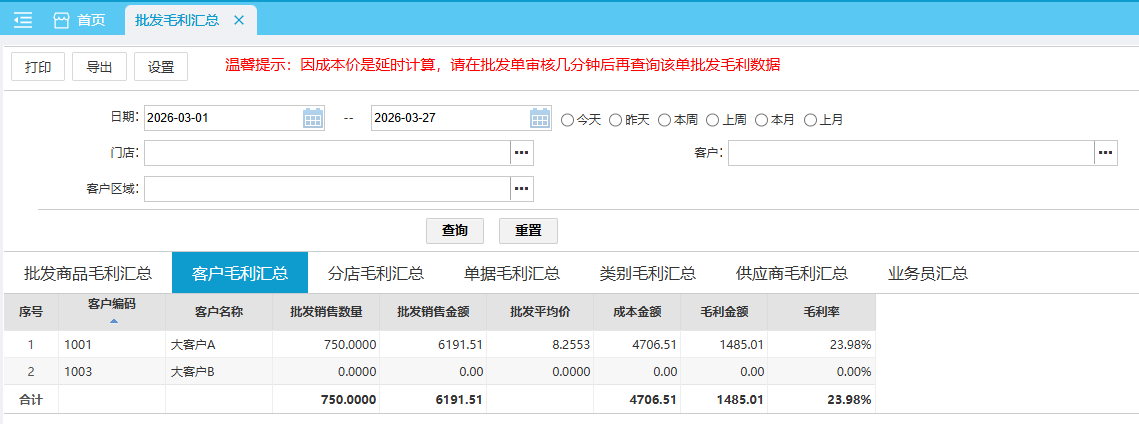The image size is (1139, 424).
Task: Select the 今天 radio option
Action: coord(568,120)
